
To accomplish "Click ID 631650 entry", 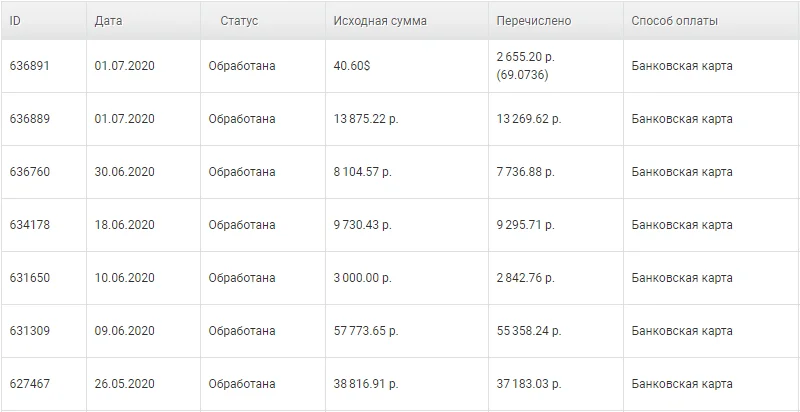I will (x=30, y=278).
